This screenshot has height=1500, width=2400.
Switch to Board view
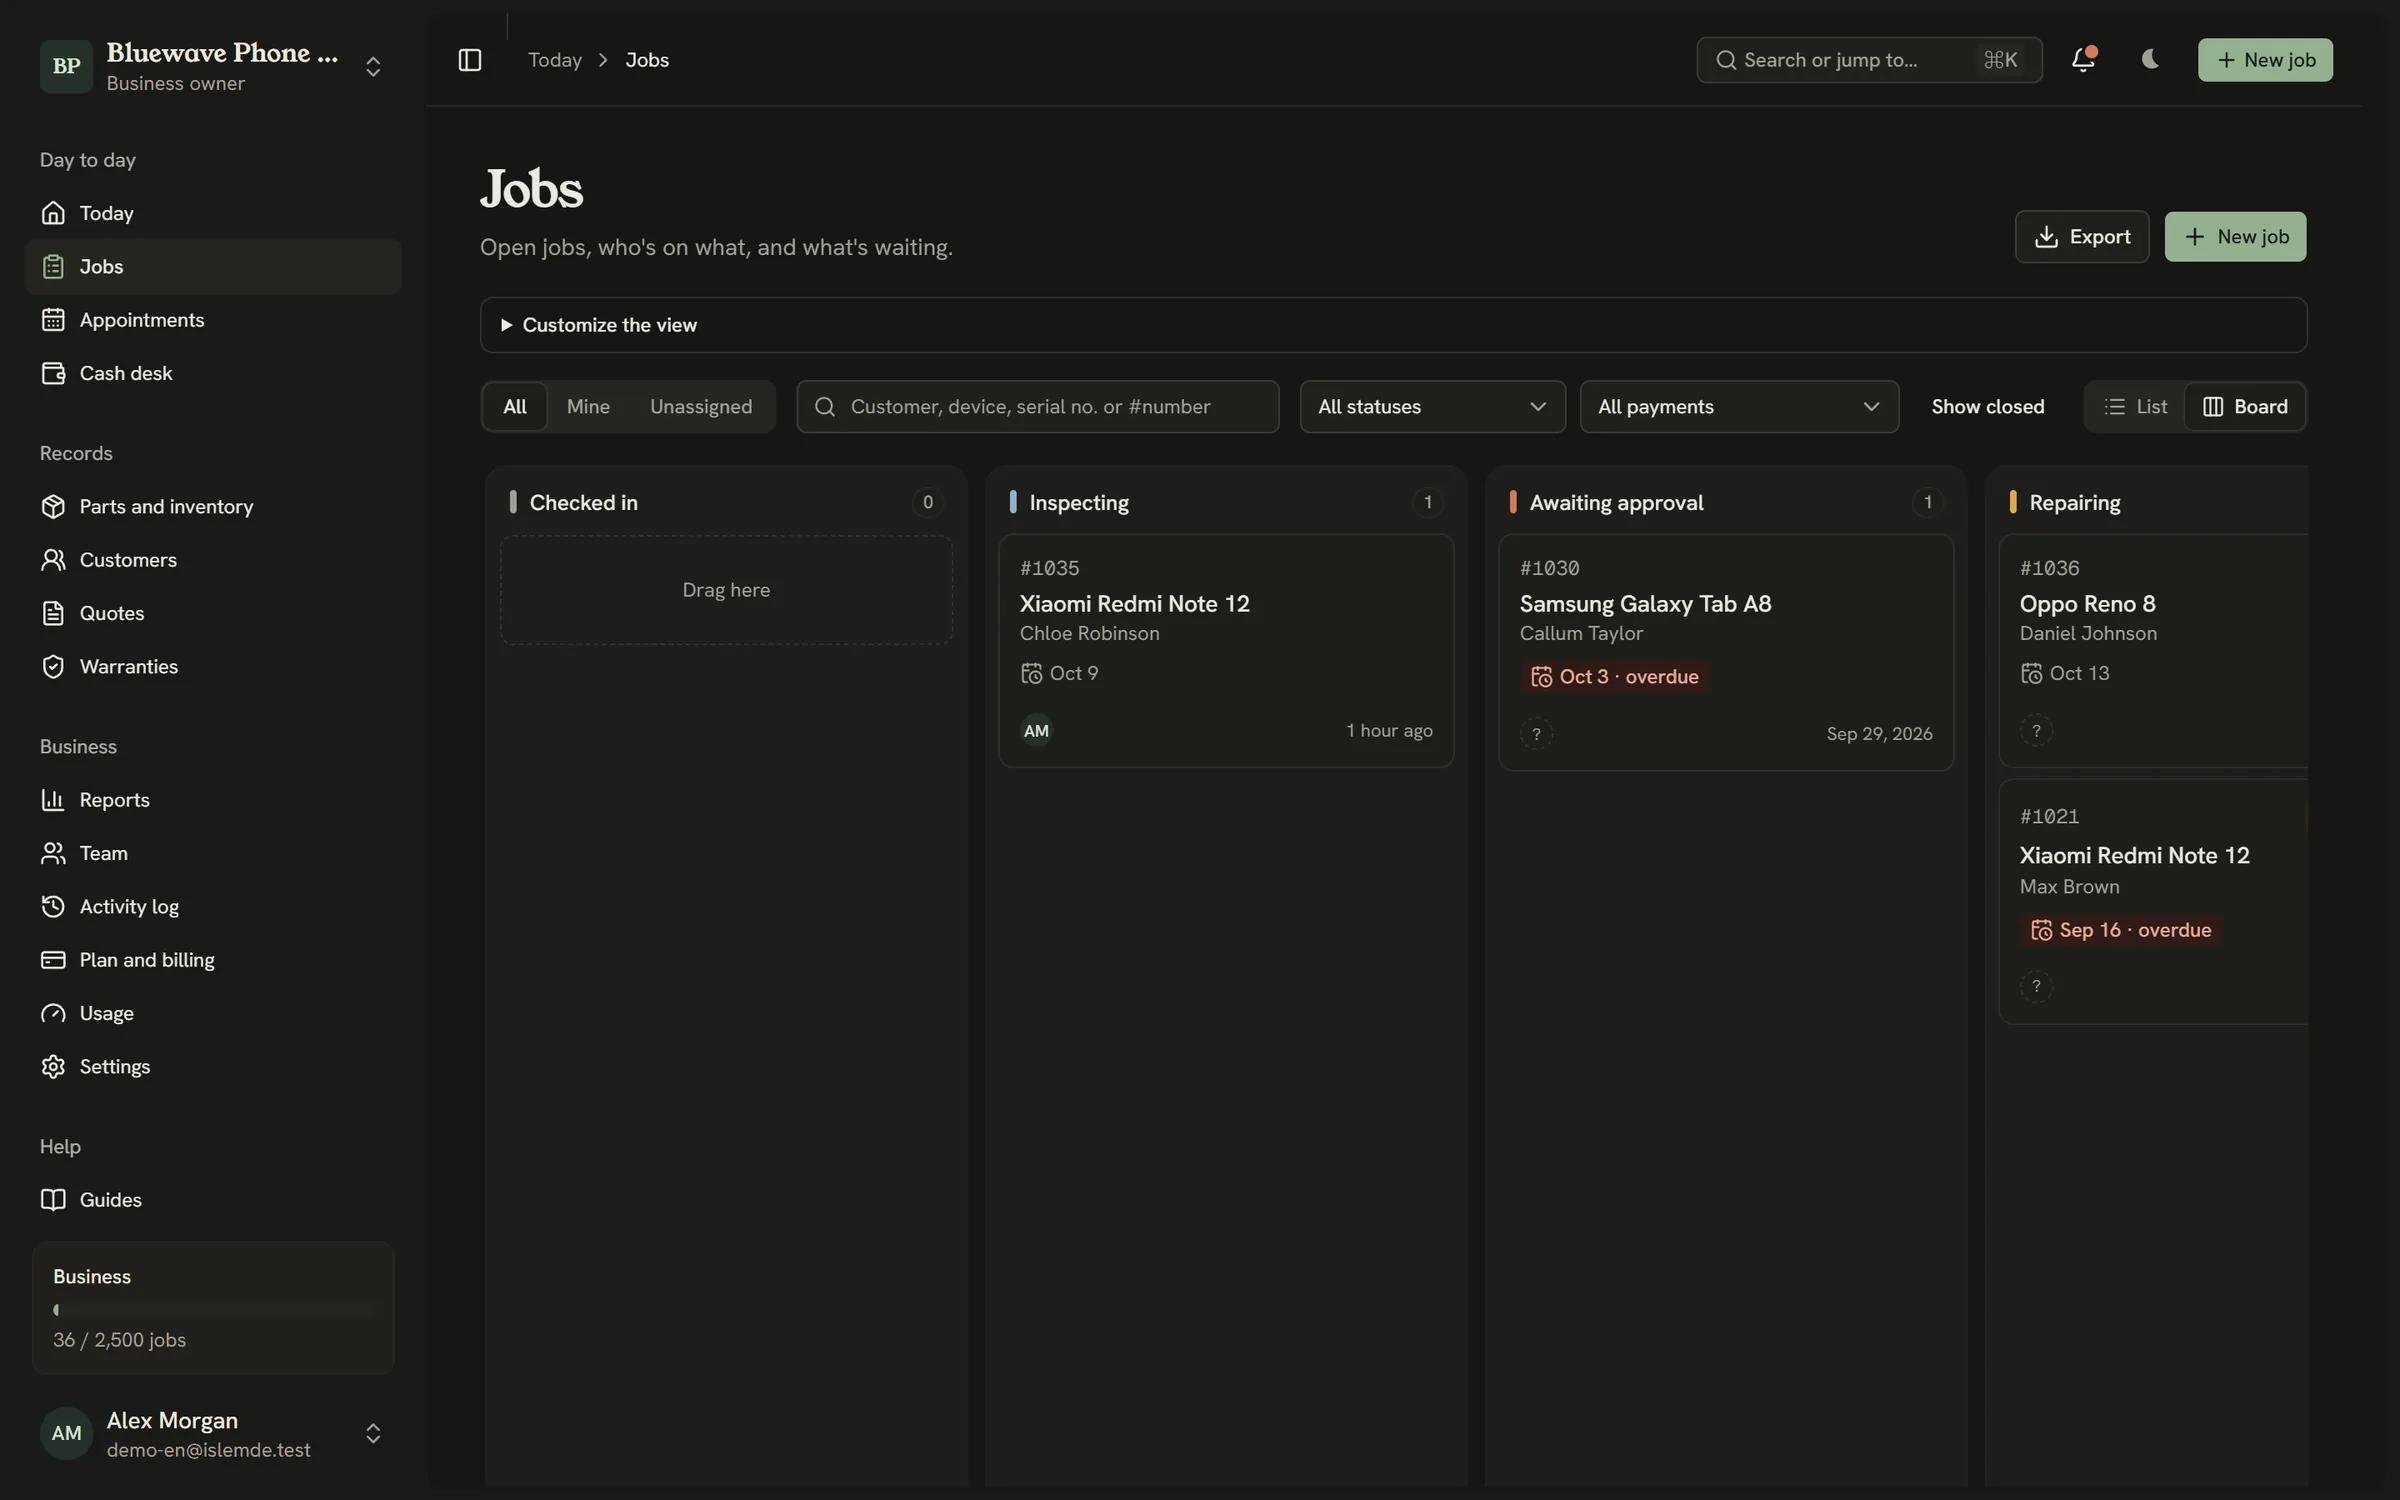2245,407
